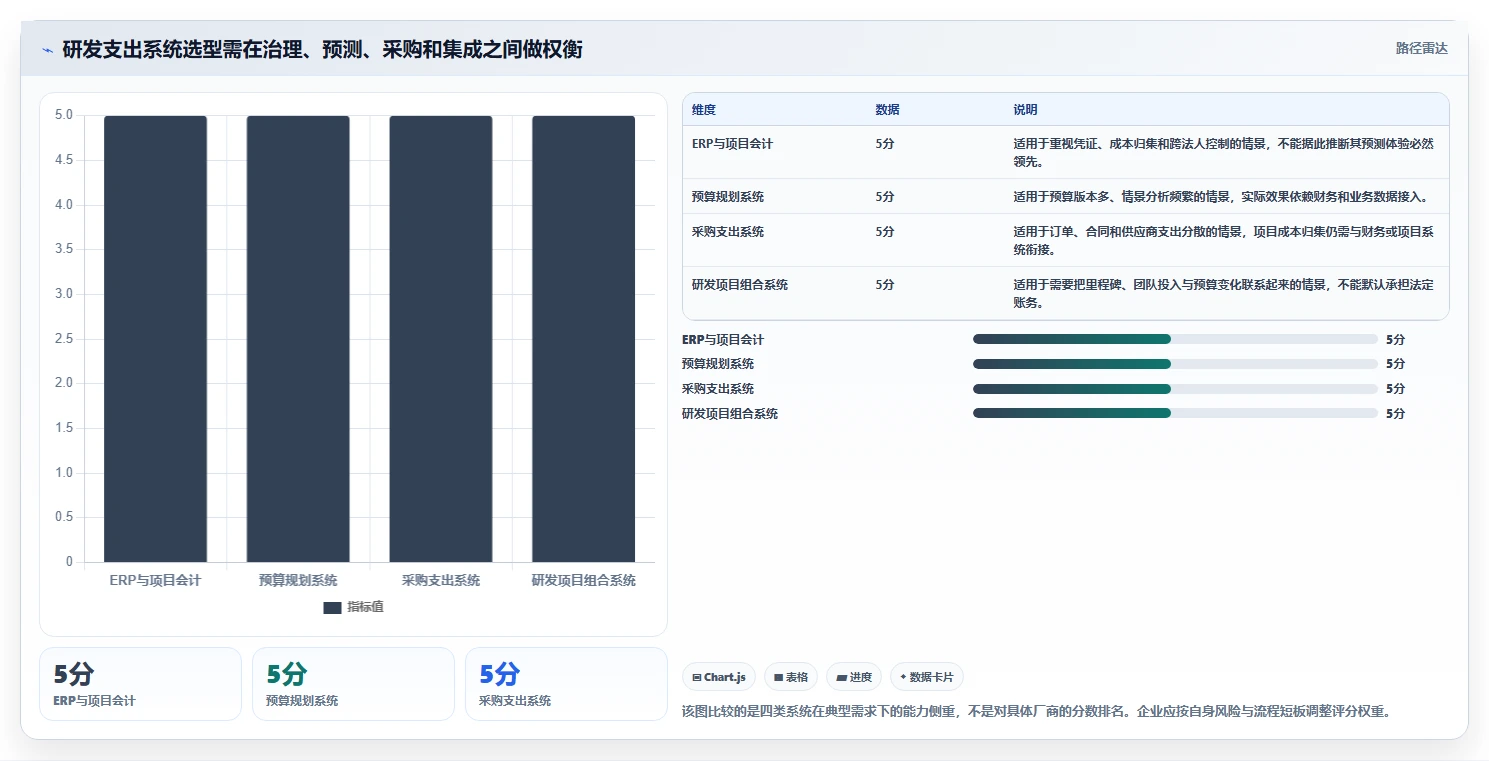1489x761 pixels.
Task: Click the 5分 value in ERP与项目会计 table row
Action: 885,144
